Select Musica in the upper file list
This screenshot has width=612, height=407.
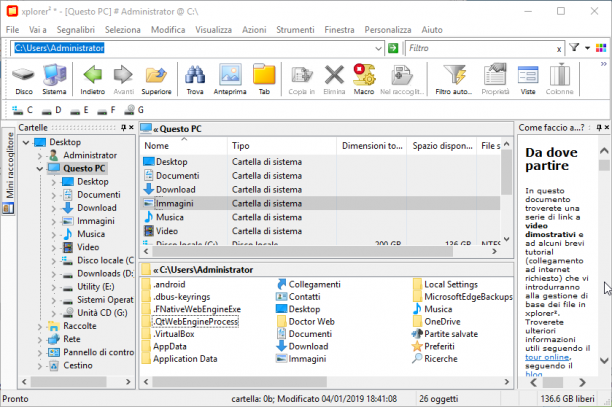click(170, 217)
